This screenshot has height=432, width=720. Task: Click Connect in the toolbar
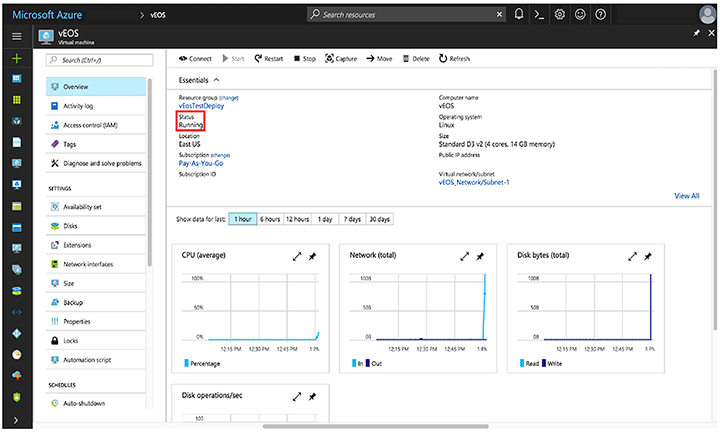point(195,59)
